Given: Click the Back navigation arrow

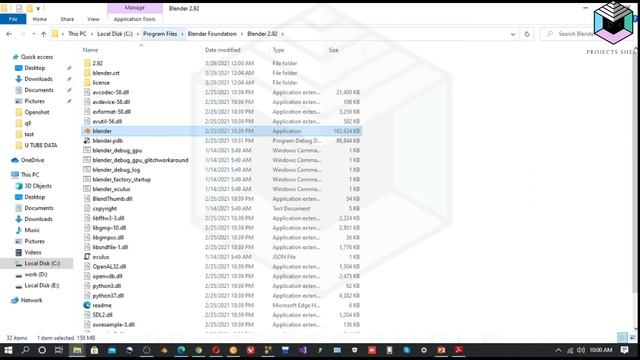Looking at the screenshot, I should [x=9, y=34].
